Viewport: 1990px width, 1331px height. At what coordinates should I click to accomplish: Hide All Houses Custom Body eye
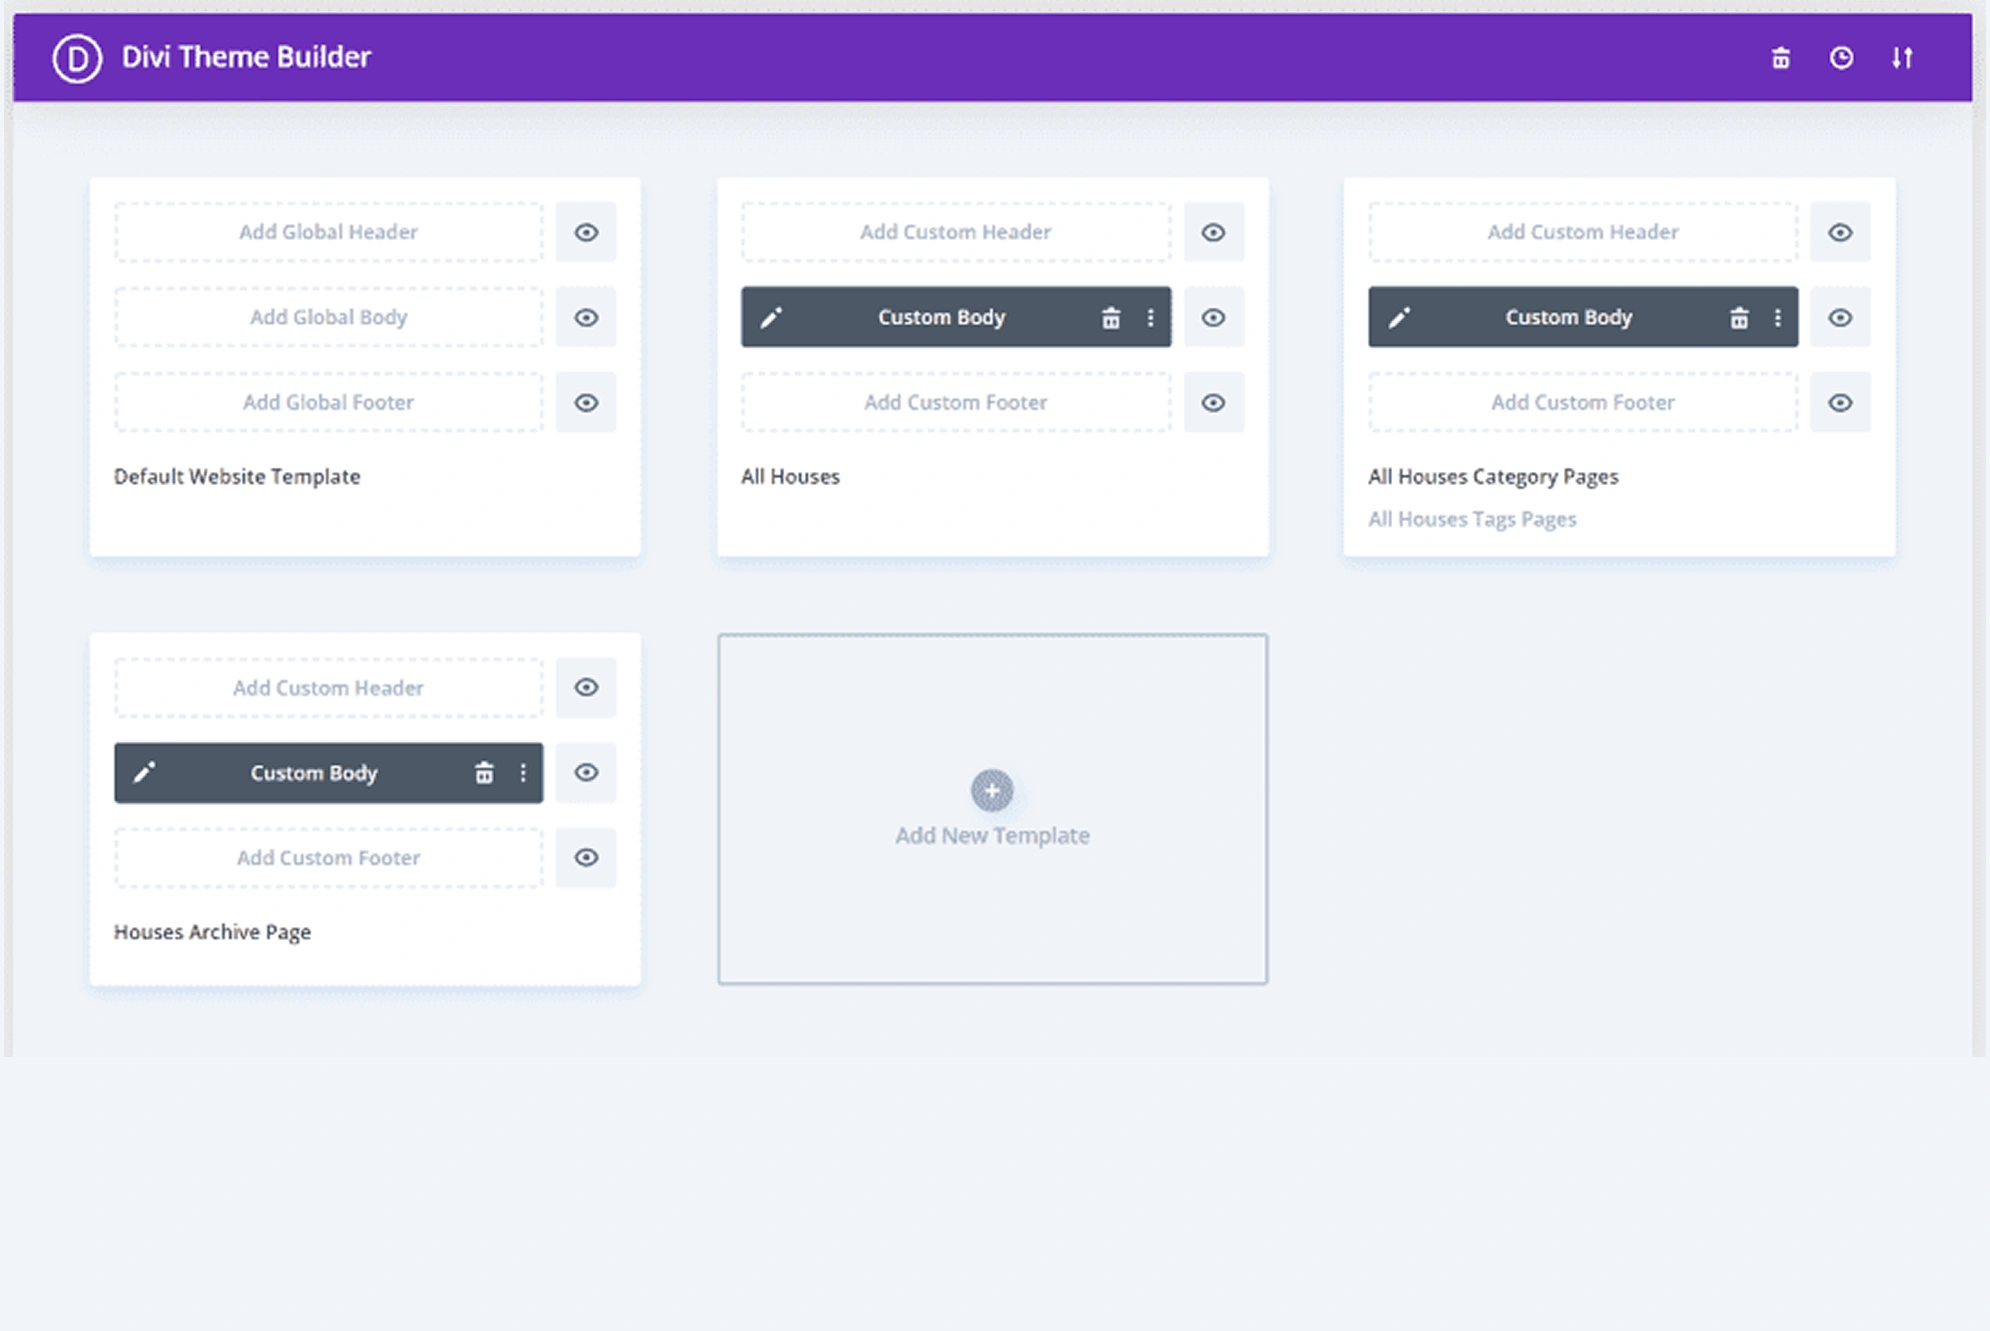tap(1213, 318)
